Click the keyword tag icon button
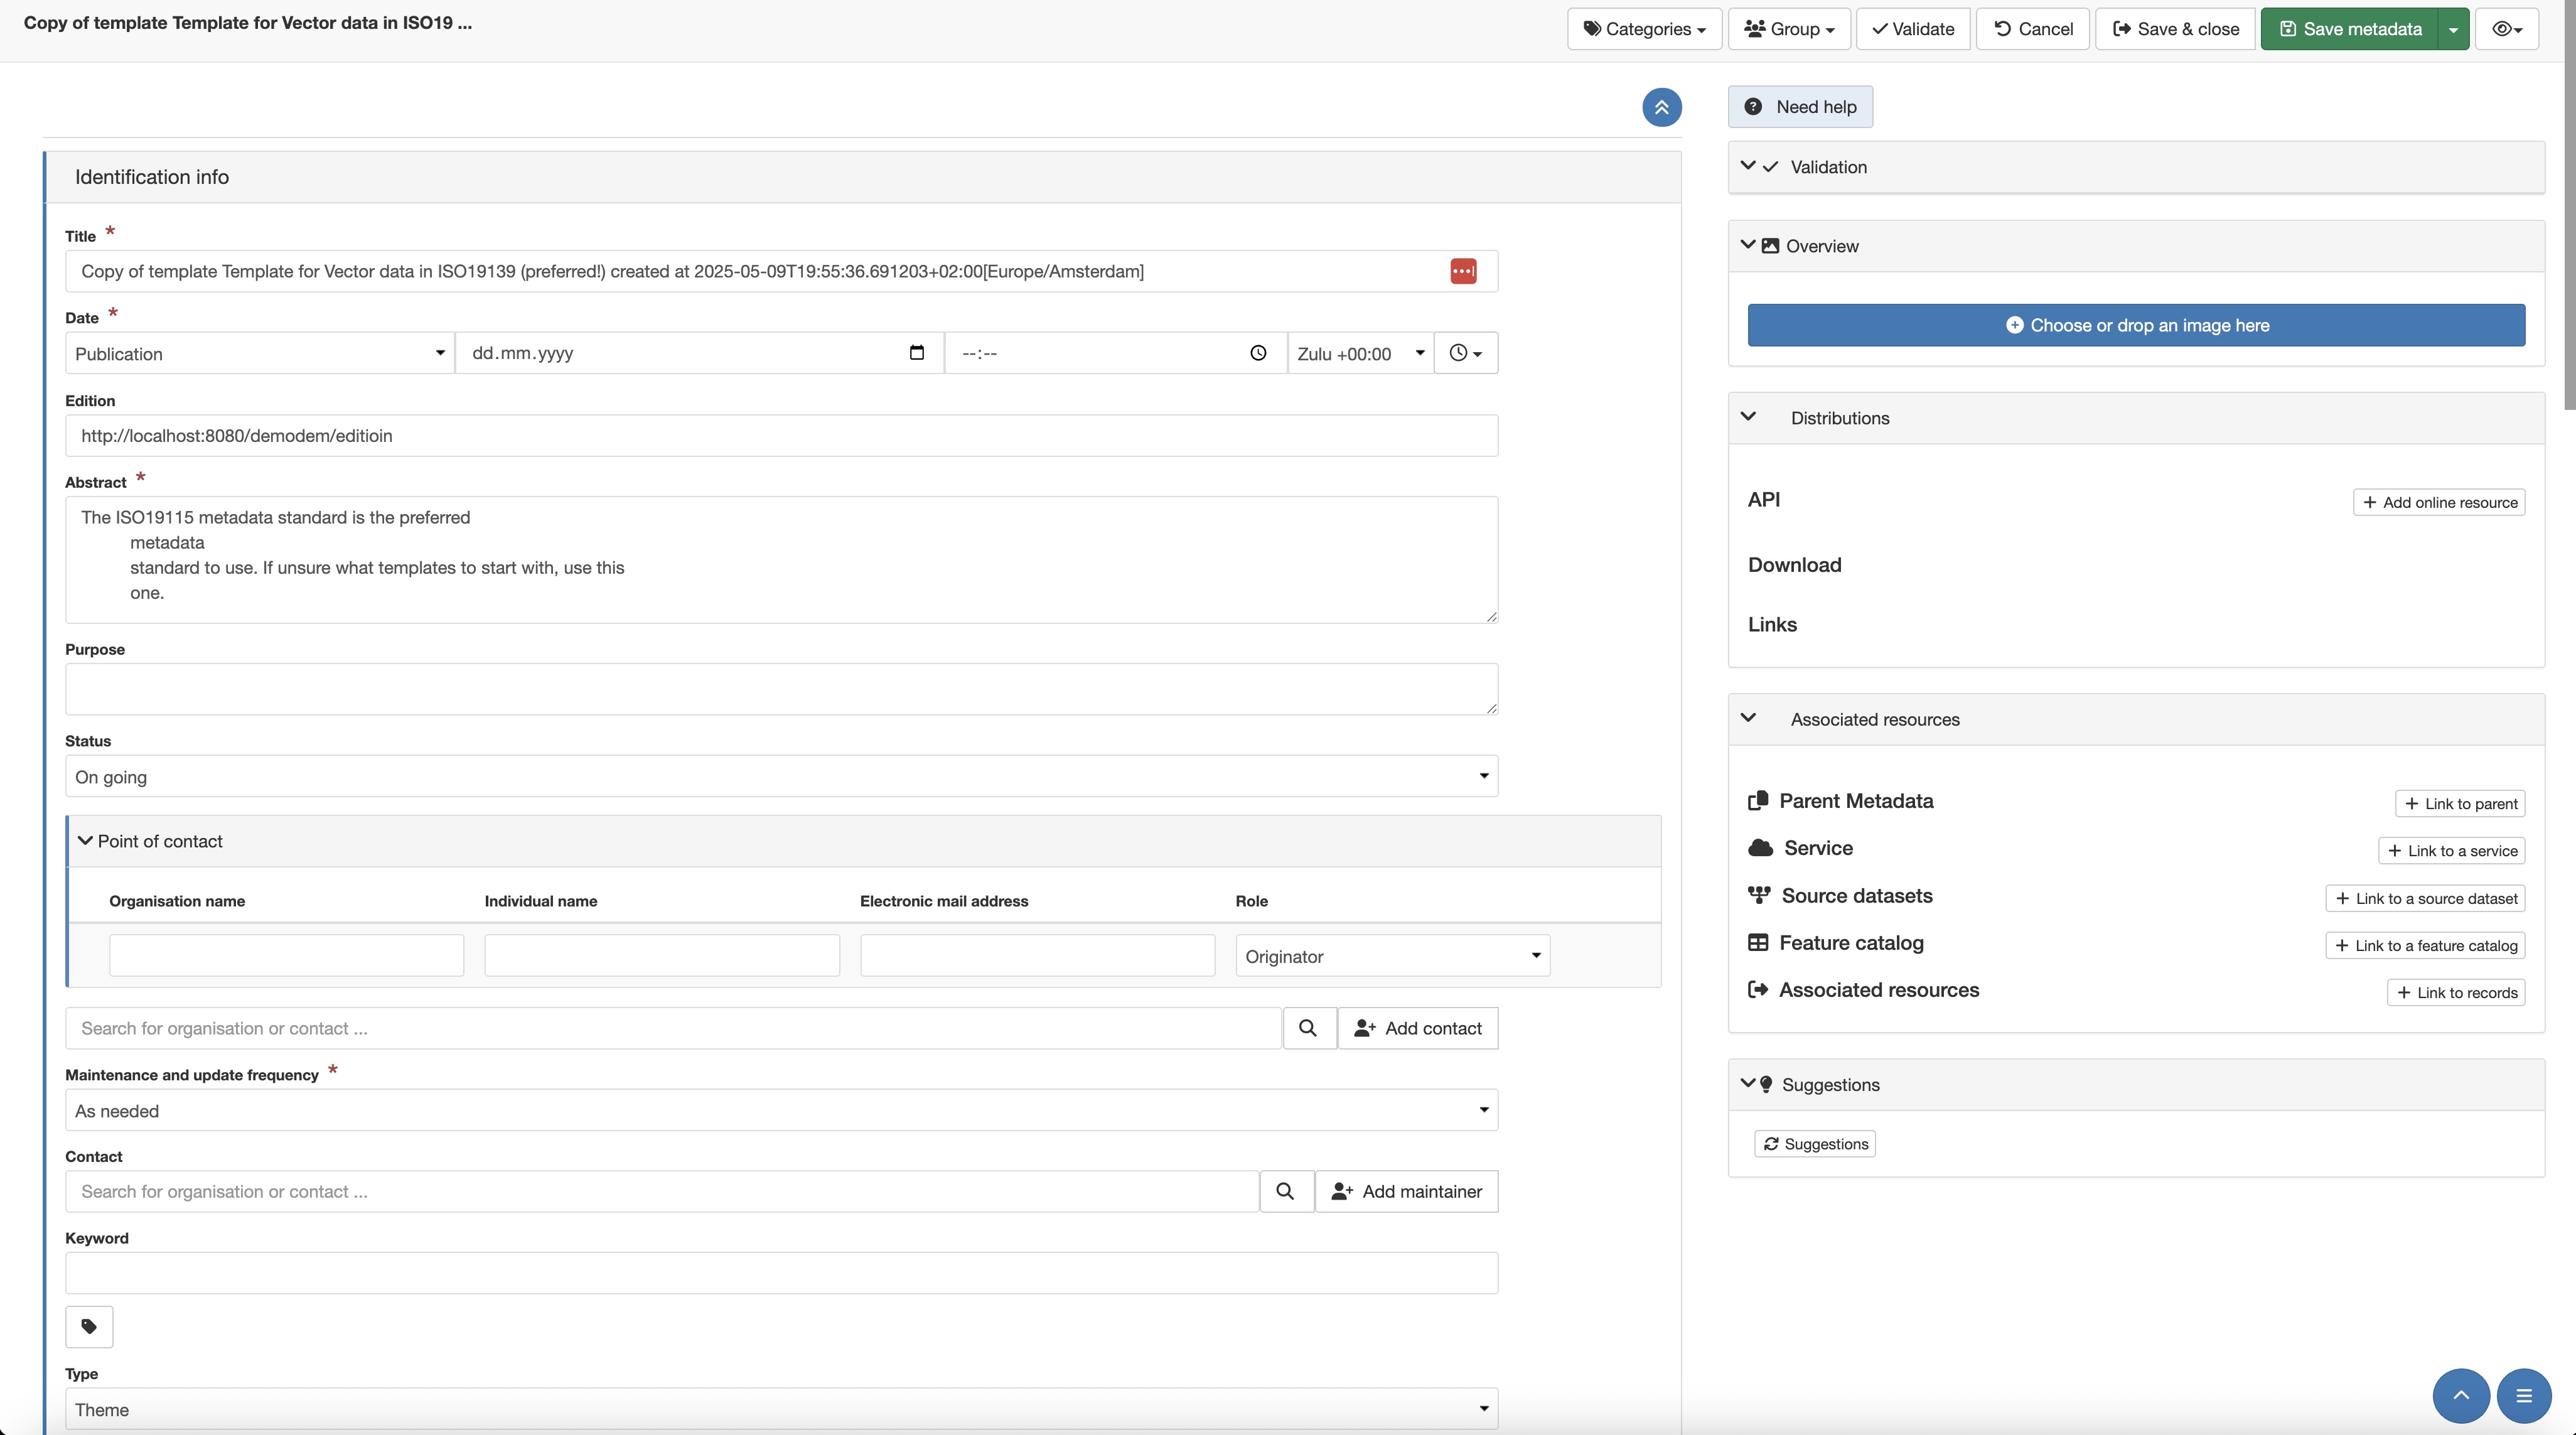This screenshot has height=1435, width=2576. click(89, 1326)
